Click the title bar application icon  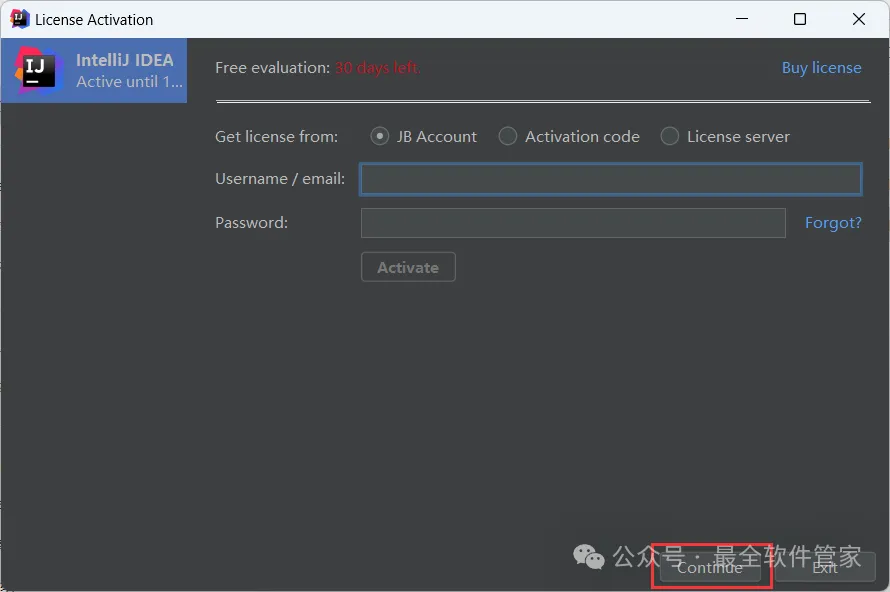[x=19, y=19]
